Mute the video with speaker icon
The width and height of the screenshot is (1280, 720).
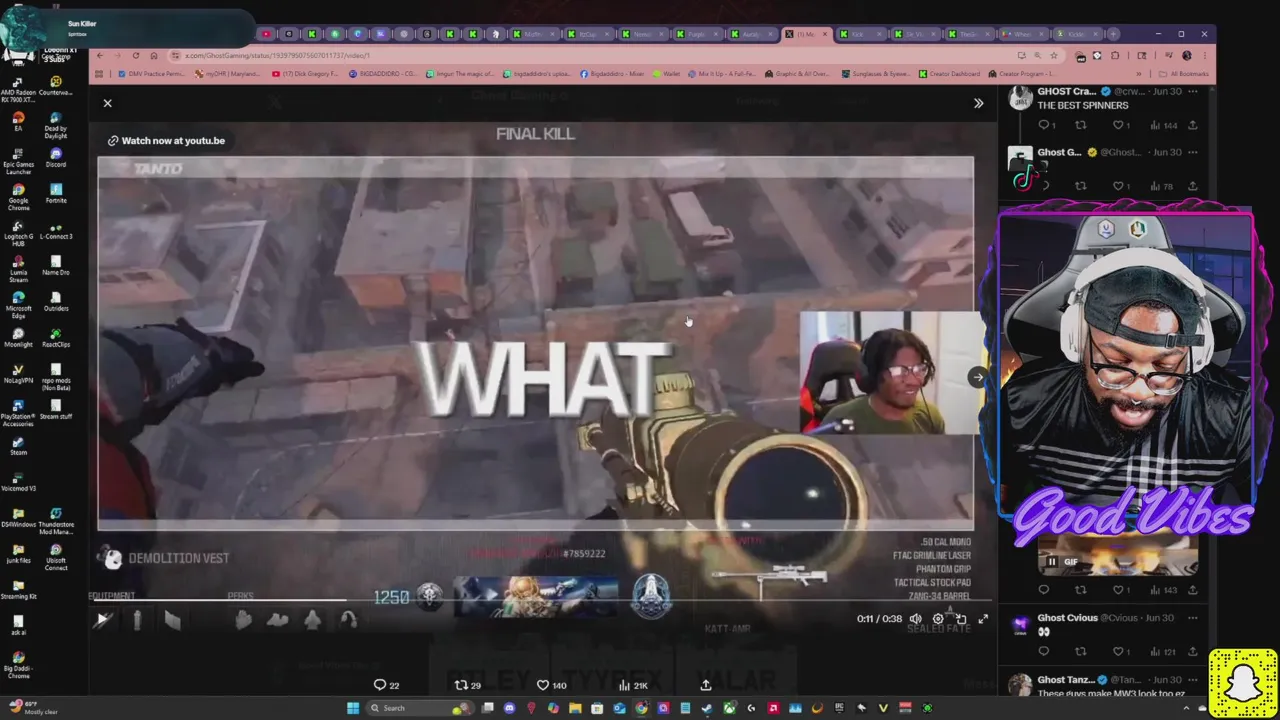(x=915, y=619)
